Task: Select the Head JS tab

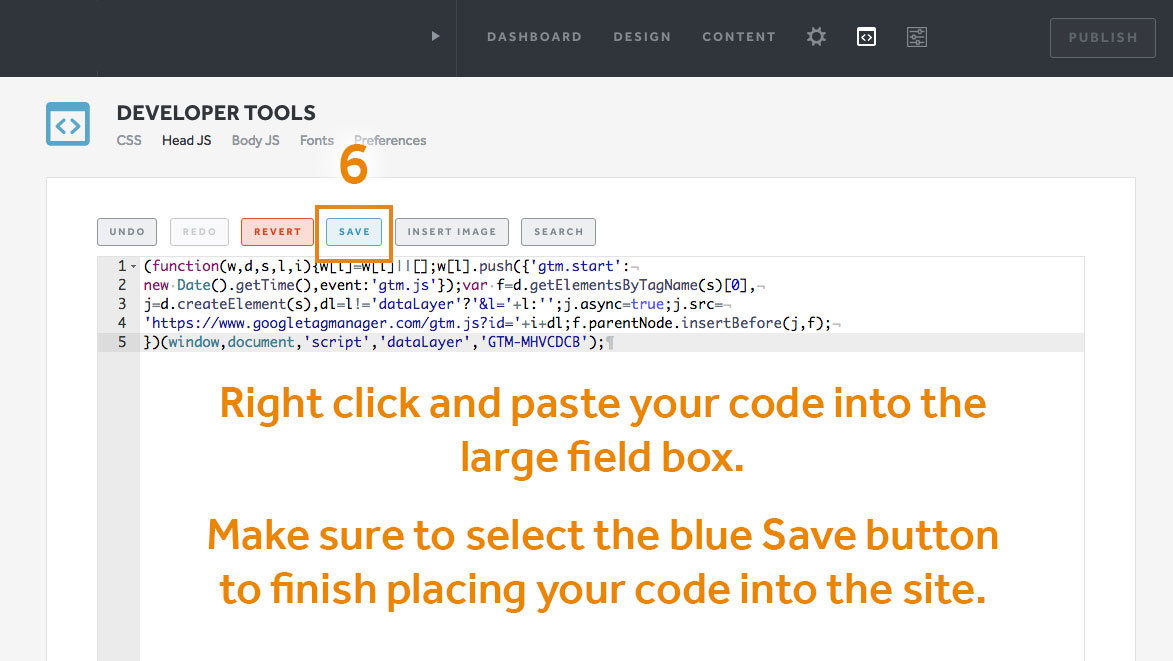Action: click(186, 141)
